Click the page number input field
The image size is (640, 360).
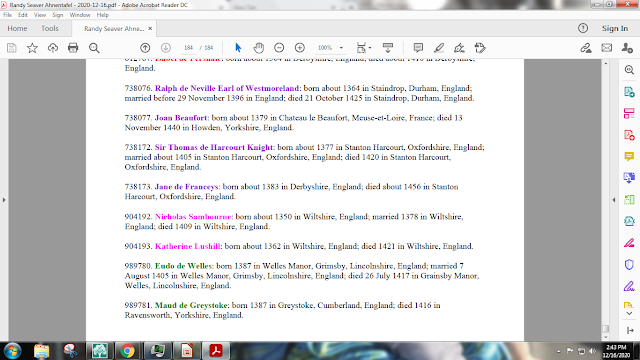[x=188, y=48]
